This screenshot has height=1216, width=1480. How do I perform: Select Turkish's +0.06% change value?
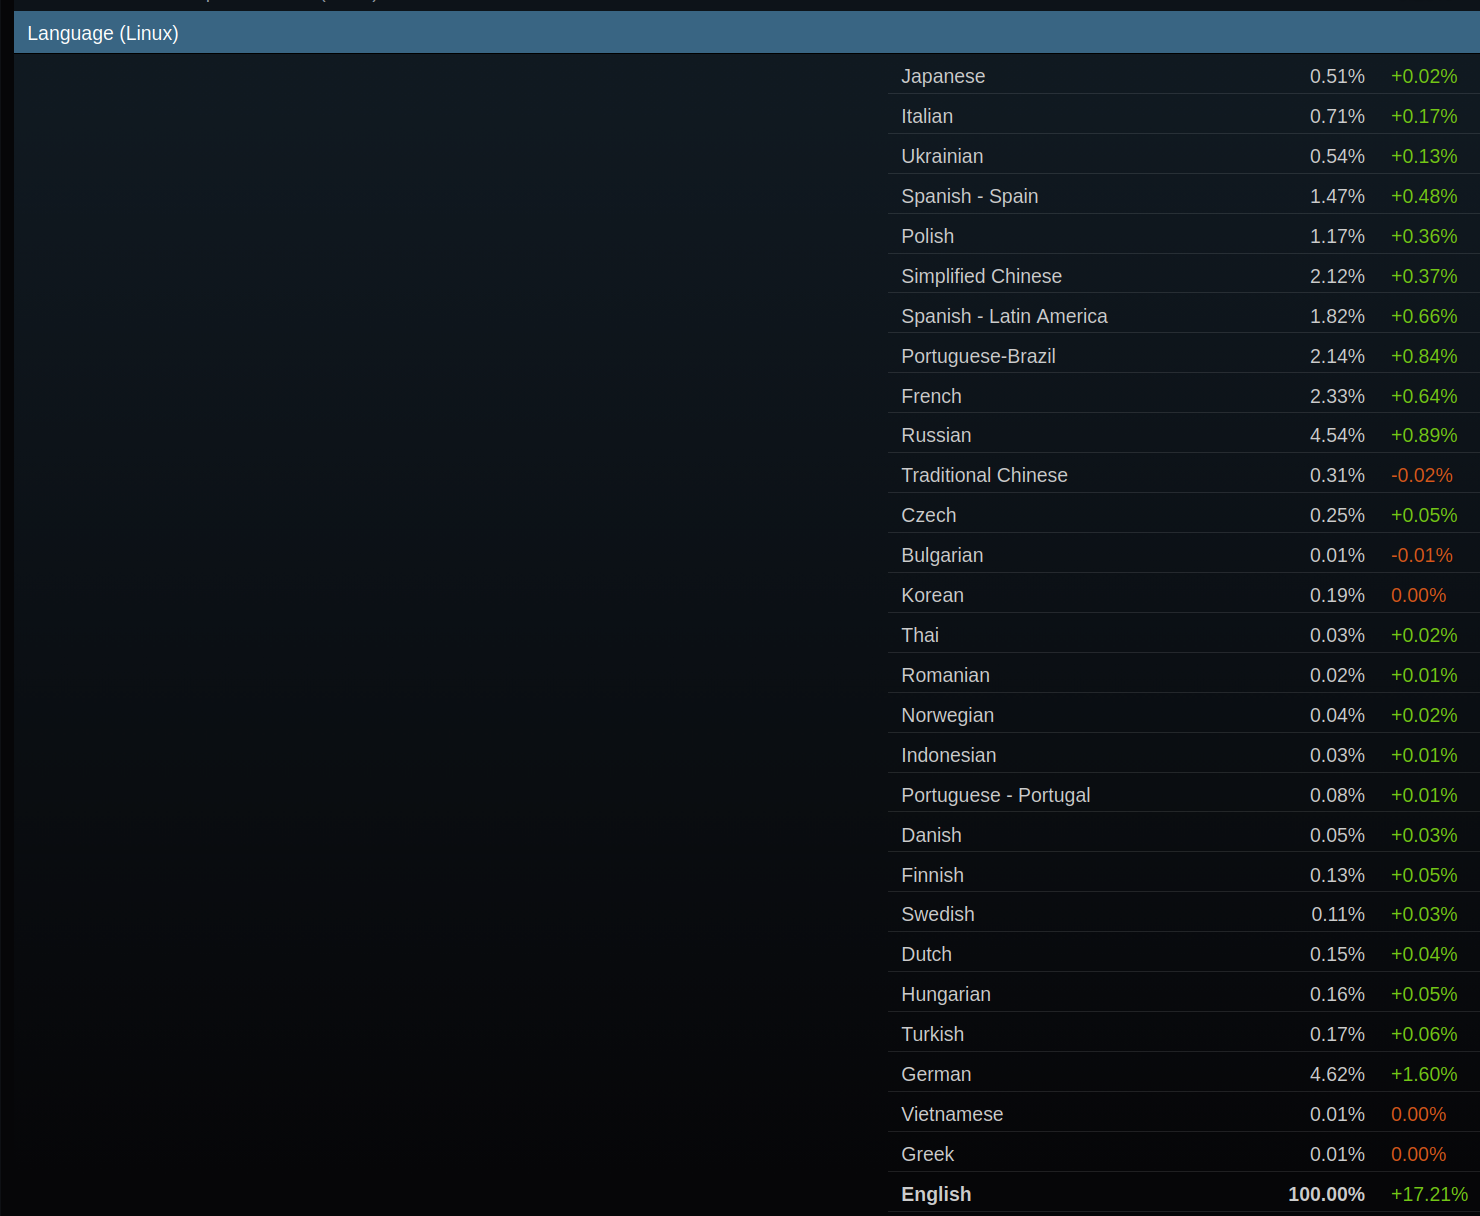click(1424, 1034)
